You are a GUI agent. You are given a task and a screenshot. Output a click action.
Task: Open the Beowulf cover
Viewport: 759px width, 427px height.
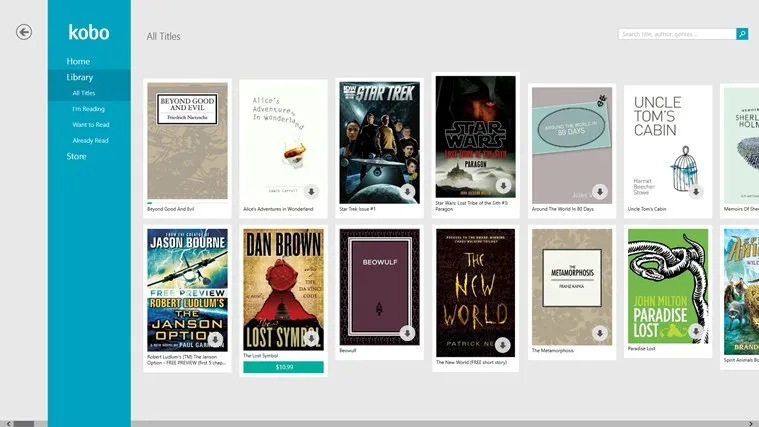(x=380, y=287)
